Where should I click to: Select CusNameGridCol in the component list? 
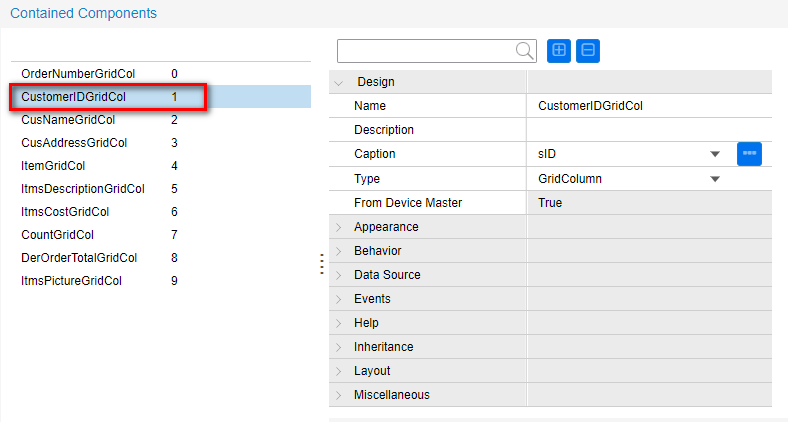(x=68, y=120)
